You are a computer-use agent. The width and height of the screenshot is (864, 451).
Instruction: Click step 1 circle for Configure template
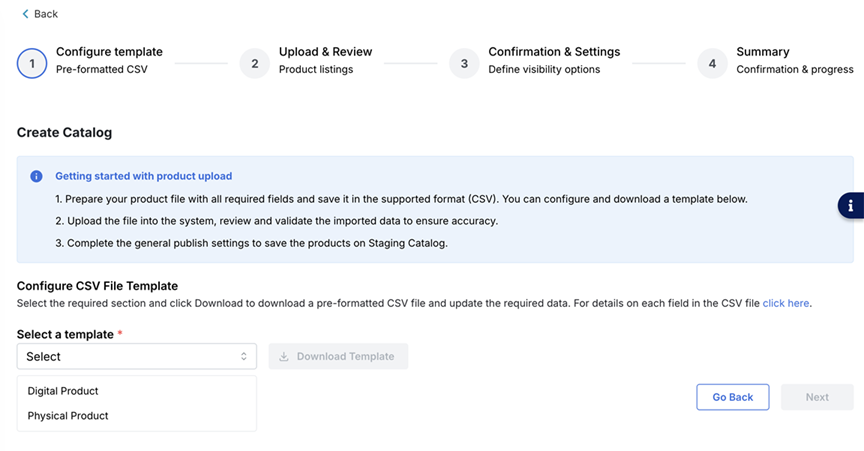(x=32, y=63)
